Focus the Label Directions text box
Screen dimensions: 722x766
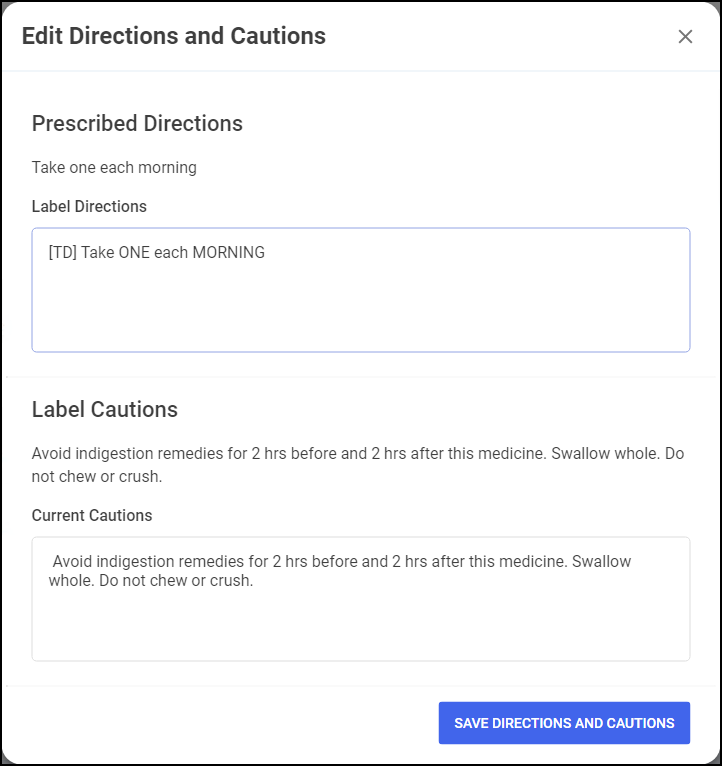coord(360,300)
